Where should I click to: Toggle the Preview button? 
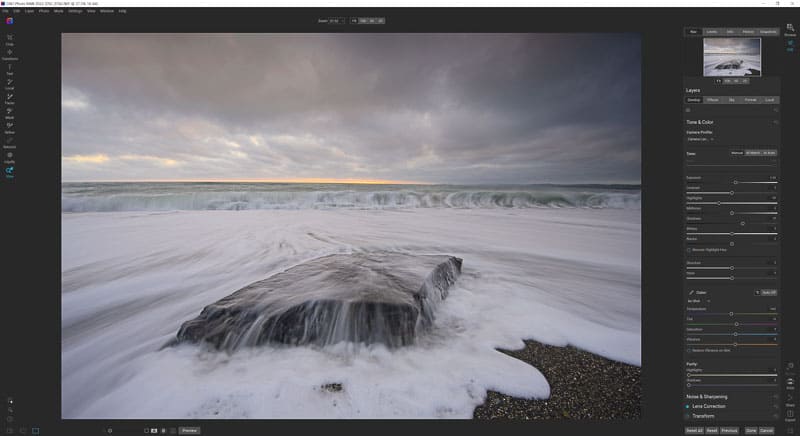click(189, 431)
